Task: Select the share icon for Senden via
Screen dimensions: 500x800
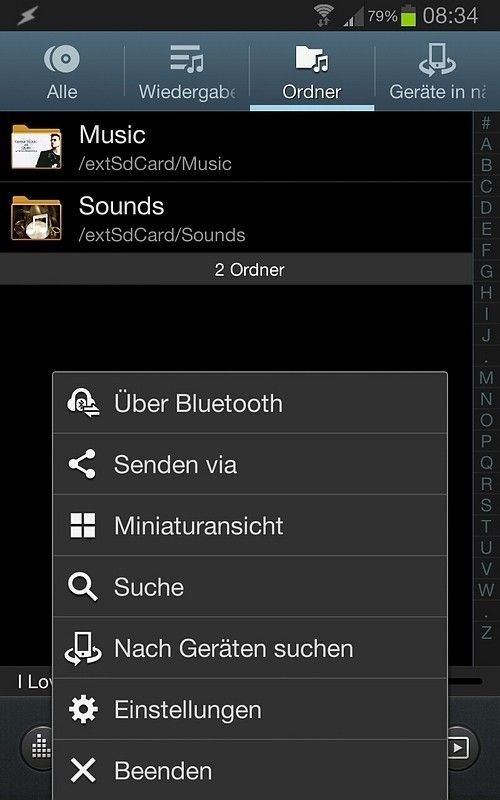Action: point(82,464)
